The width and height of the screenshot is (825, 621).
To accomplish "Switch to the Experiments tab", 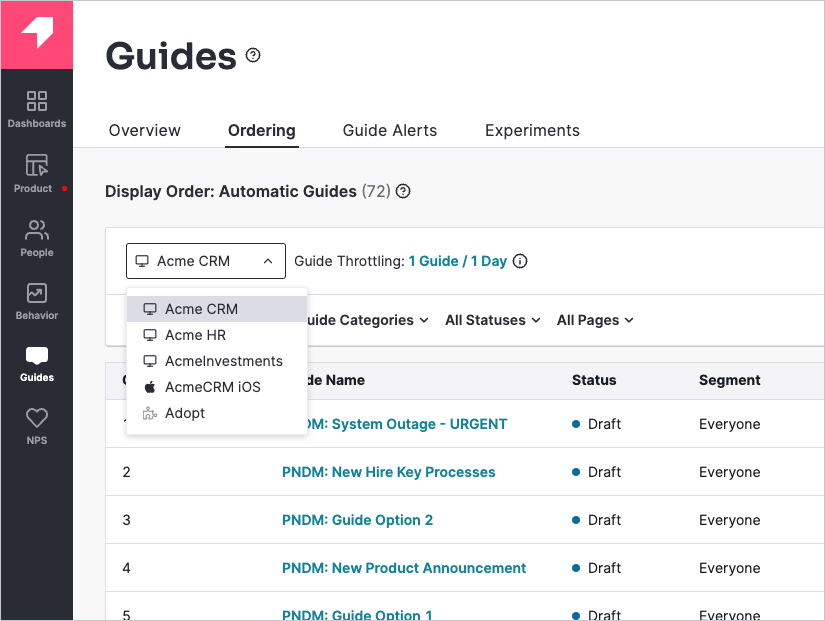I will coord(531,130).
